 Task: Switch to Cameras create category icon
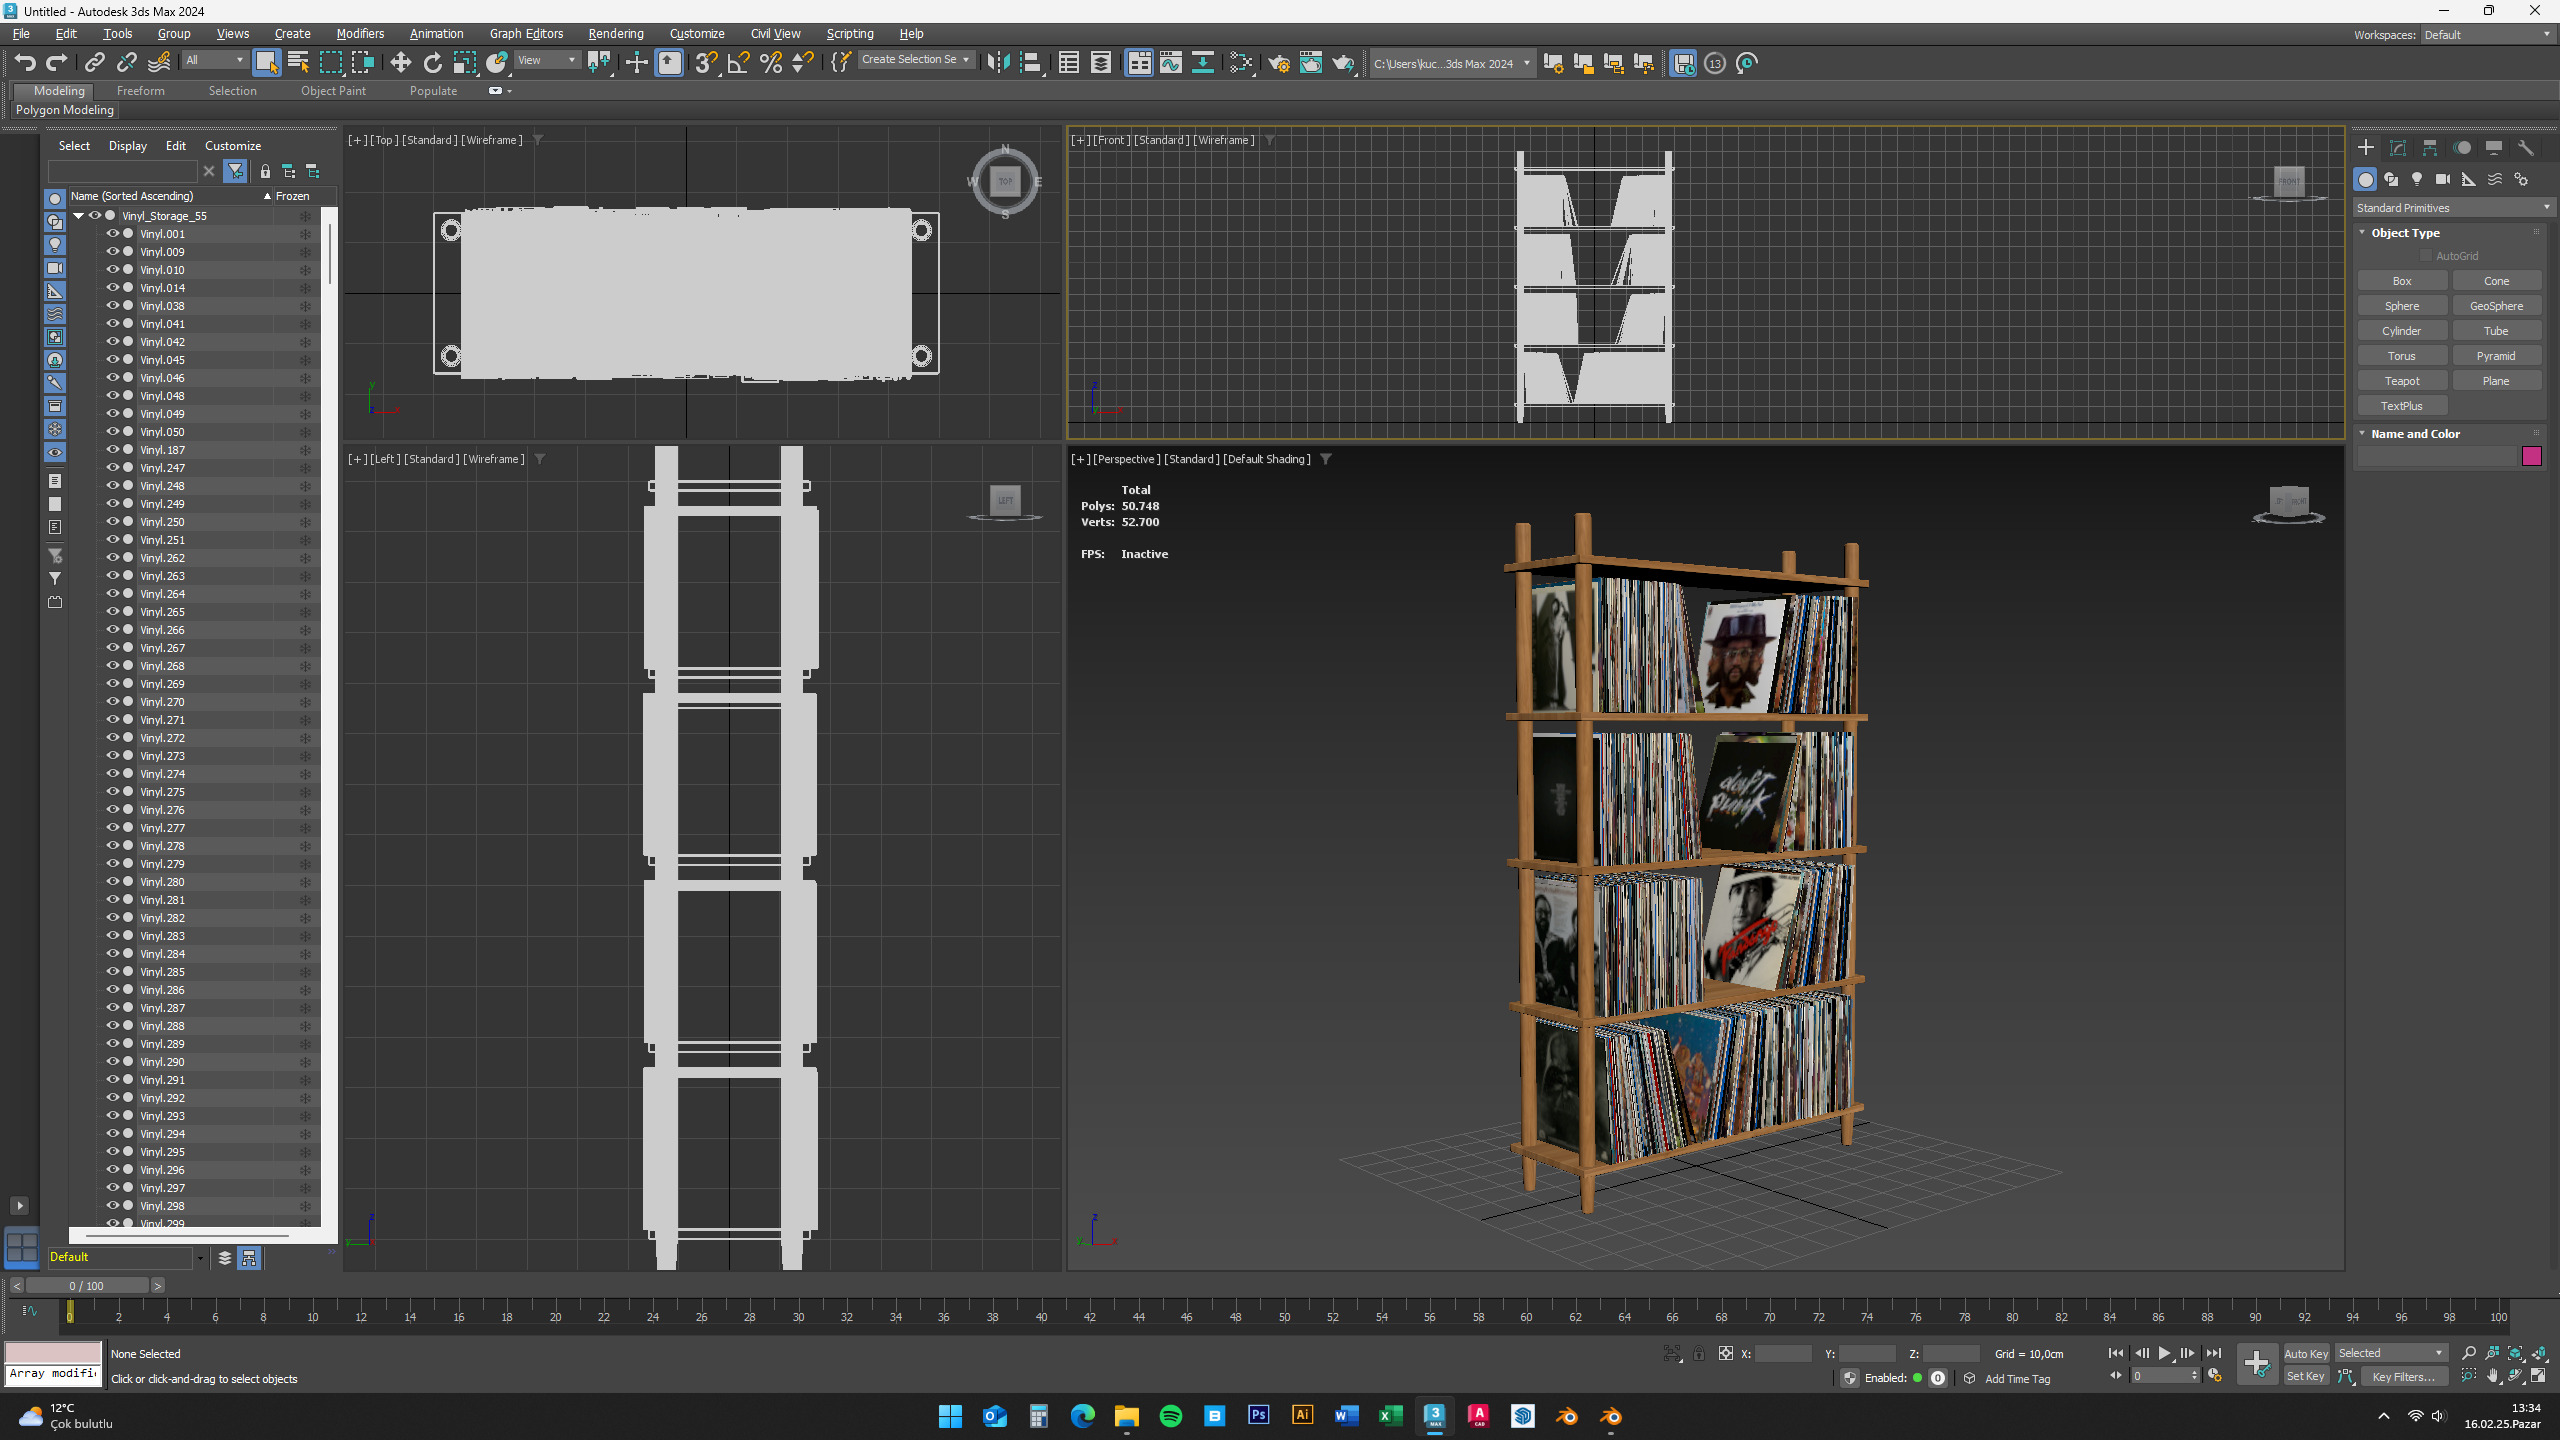(2443, 179)
